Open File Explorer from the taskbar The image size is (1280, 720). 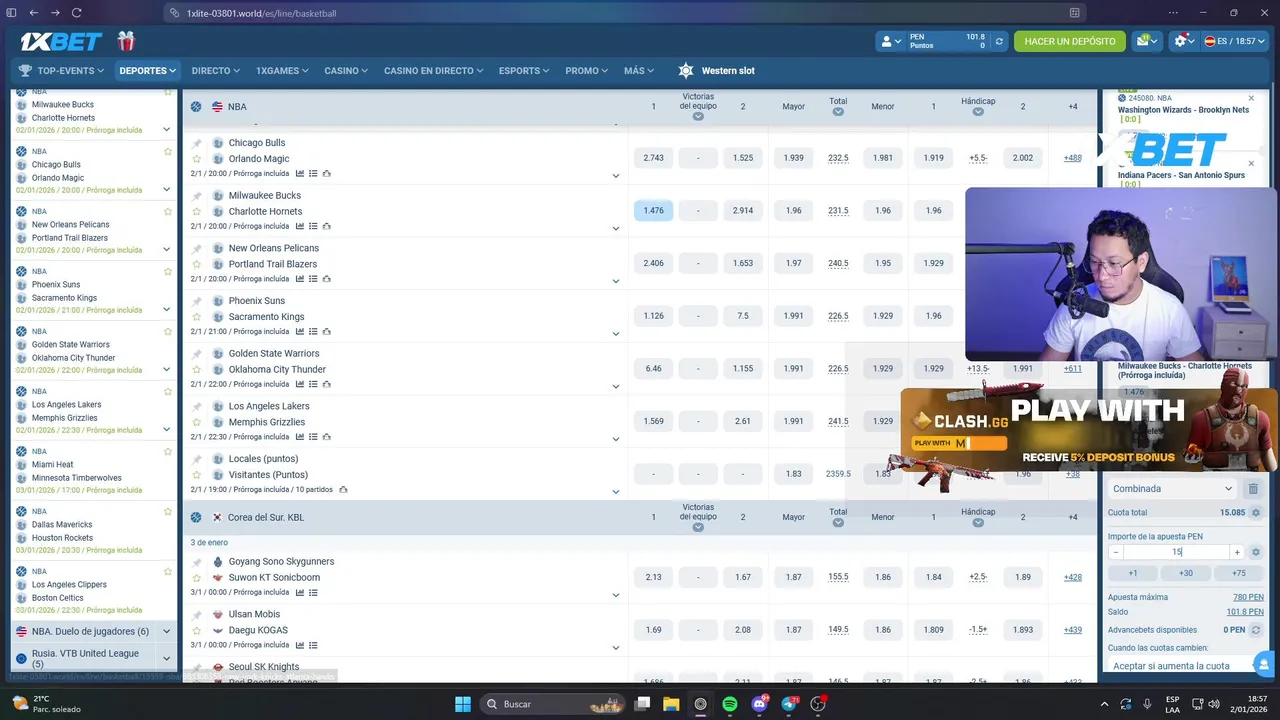click(672, 704)
